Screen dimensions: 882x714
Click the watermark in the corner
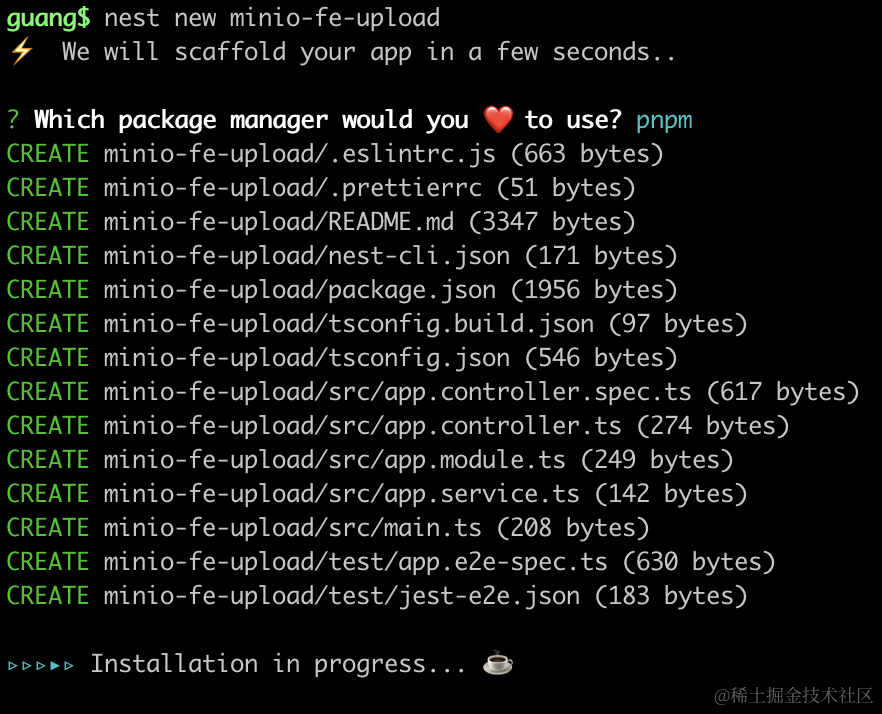(792, 694)
